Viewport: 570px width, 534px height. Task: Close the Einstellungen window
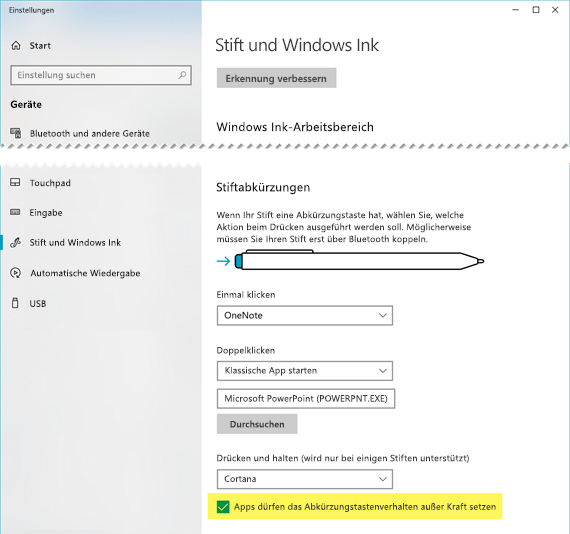tap(555, 10)
